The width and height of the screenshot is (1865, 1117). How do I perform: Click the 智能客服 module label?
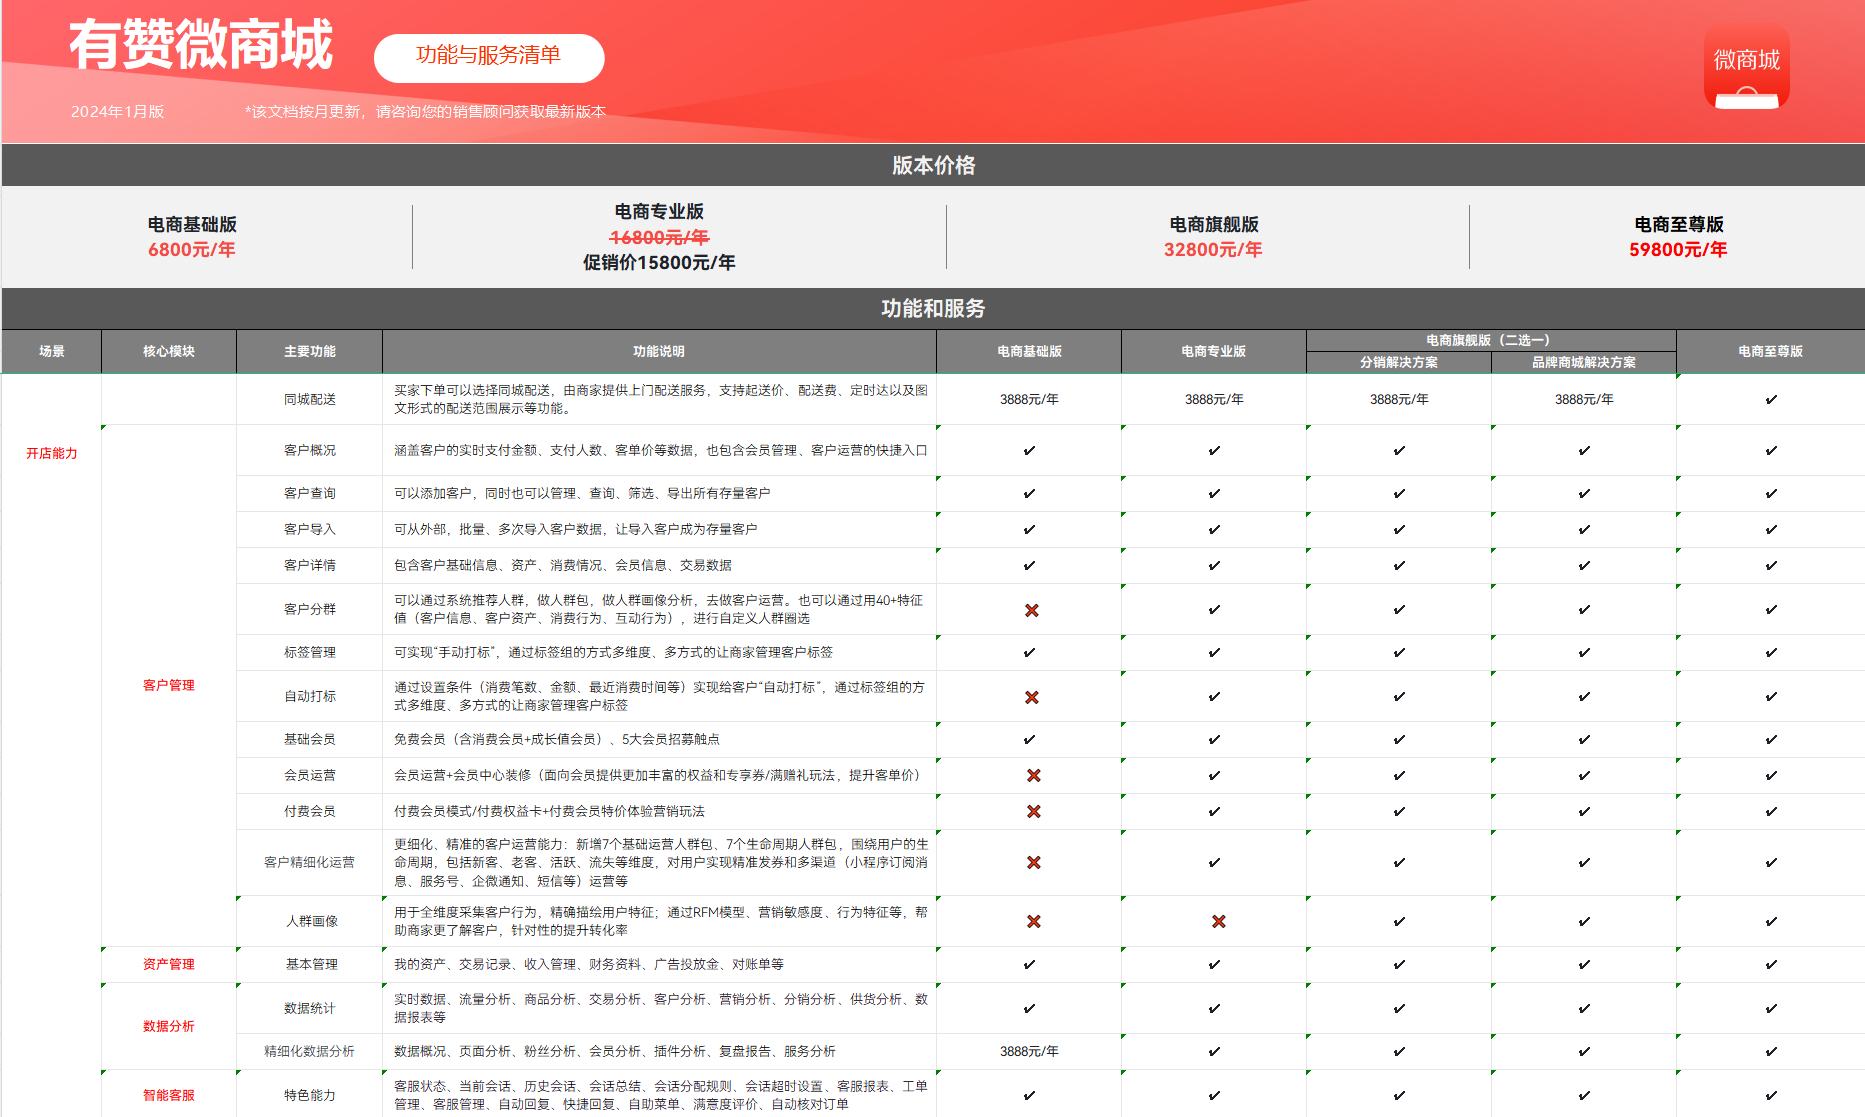point(169,1095)
